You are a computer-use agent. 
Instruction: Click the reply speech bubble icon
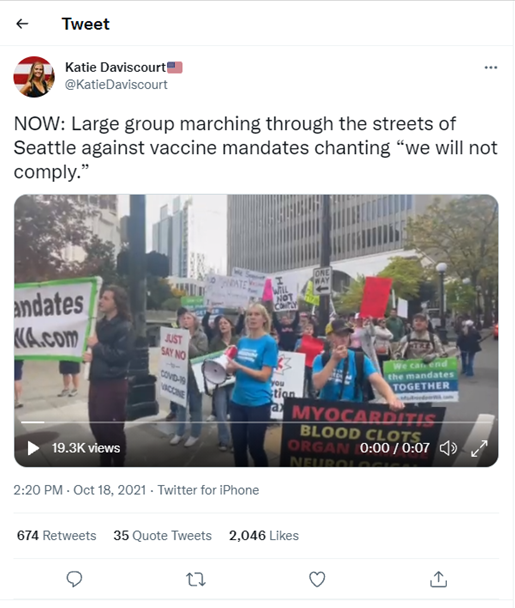[x=74, y=579]
